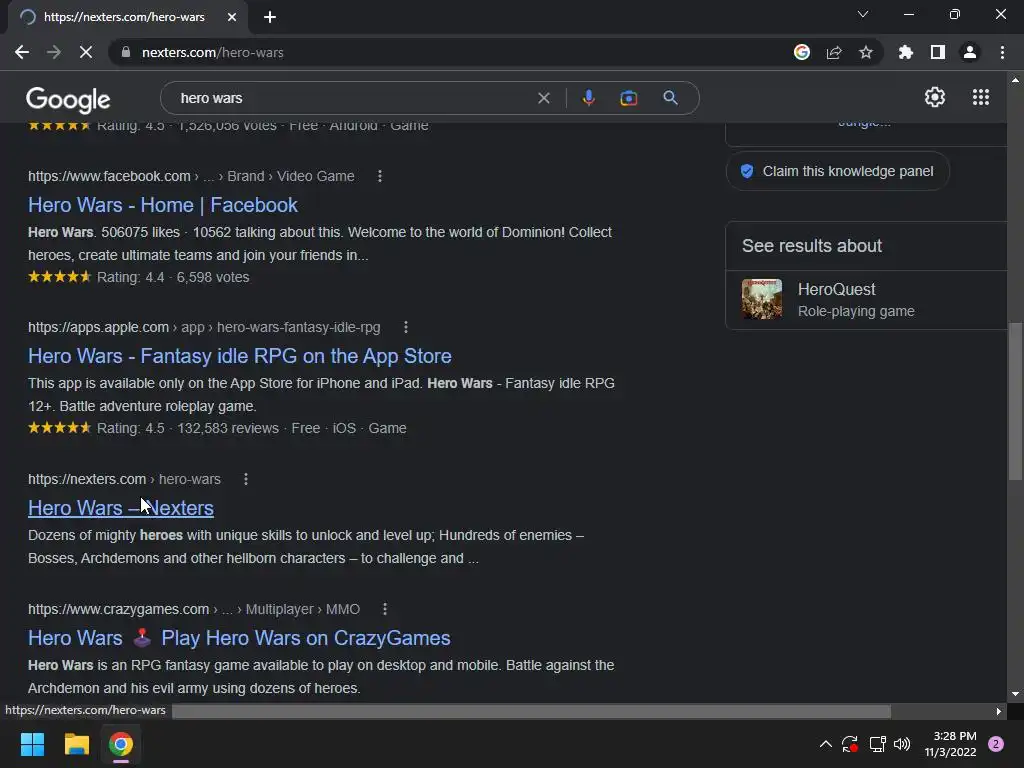Stop loading the page
Image resolution: width=1024 pixels, height=768 pixels.
click(86, 52)
